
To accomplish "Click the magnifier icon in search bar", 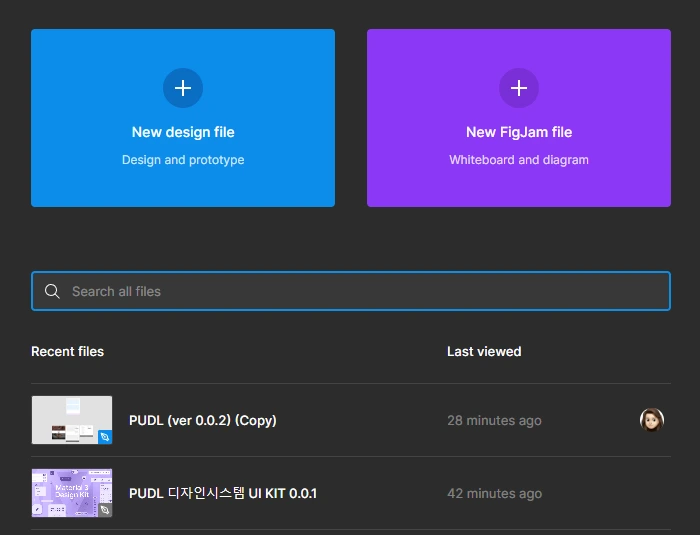I will point(52,291).
